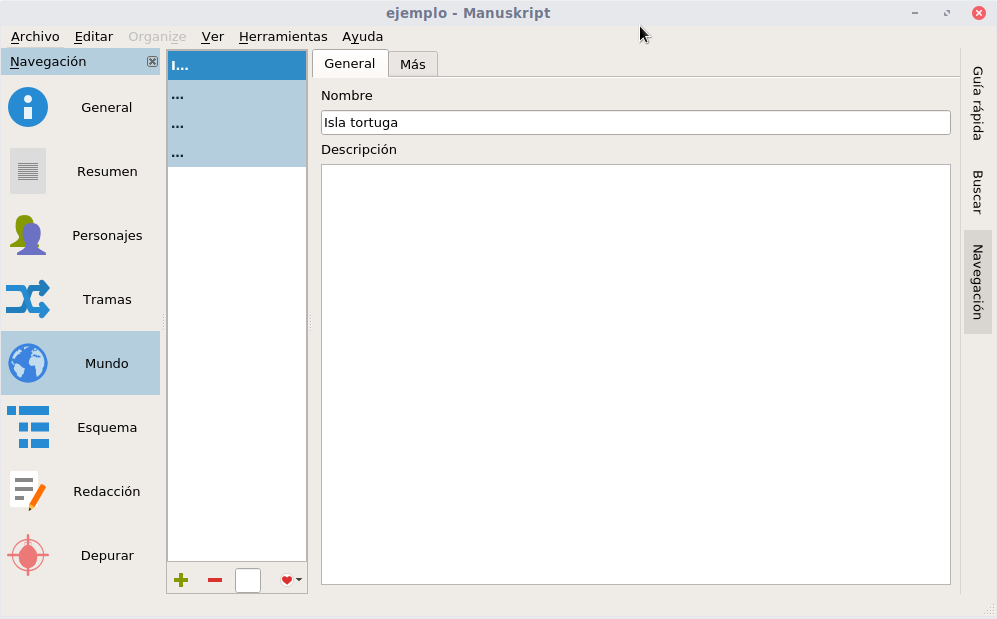Open the Archivo menu
This screenshot has height=619, width=997.
[x=35, y=36]
